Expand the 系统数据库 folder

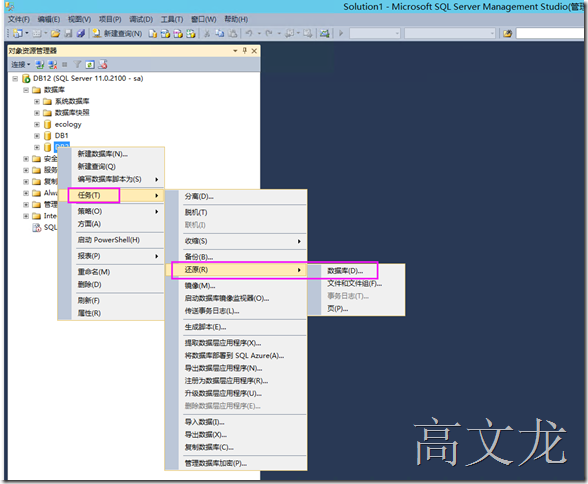(37, 101)
